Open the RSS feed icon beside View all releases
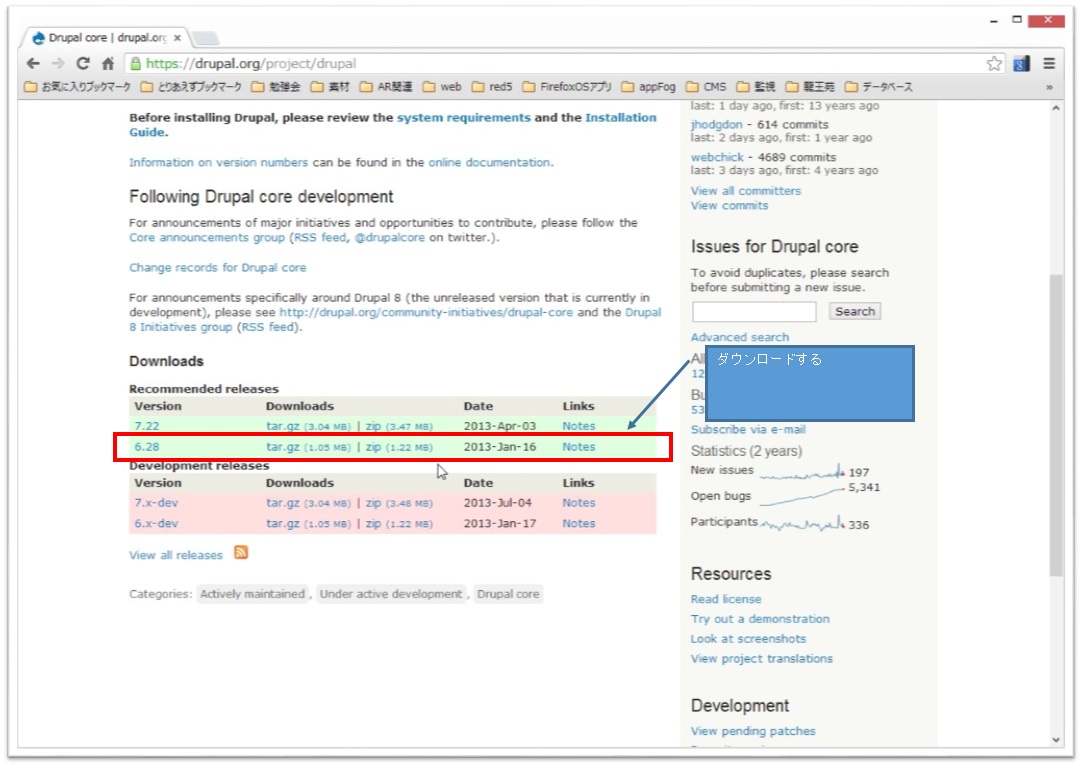The image size is (1082, 767). (241, 552)
